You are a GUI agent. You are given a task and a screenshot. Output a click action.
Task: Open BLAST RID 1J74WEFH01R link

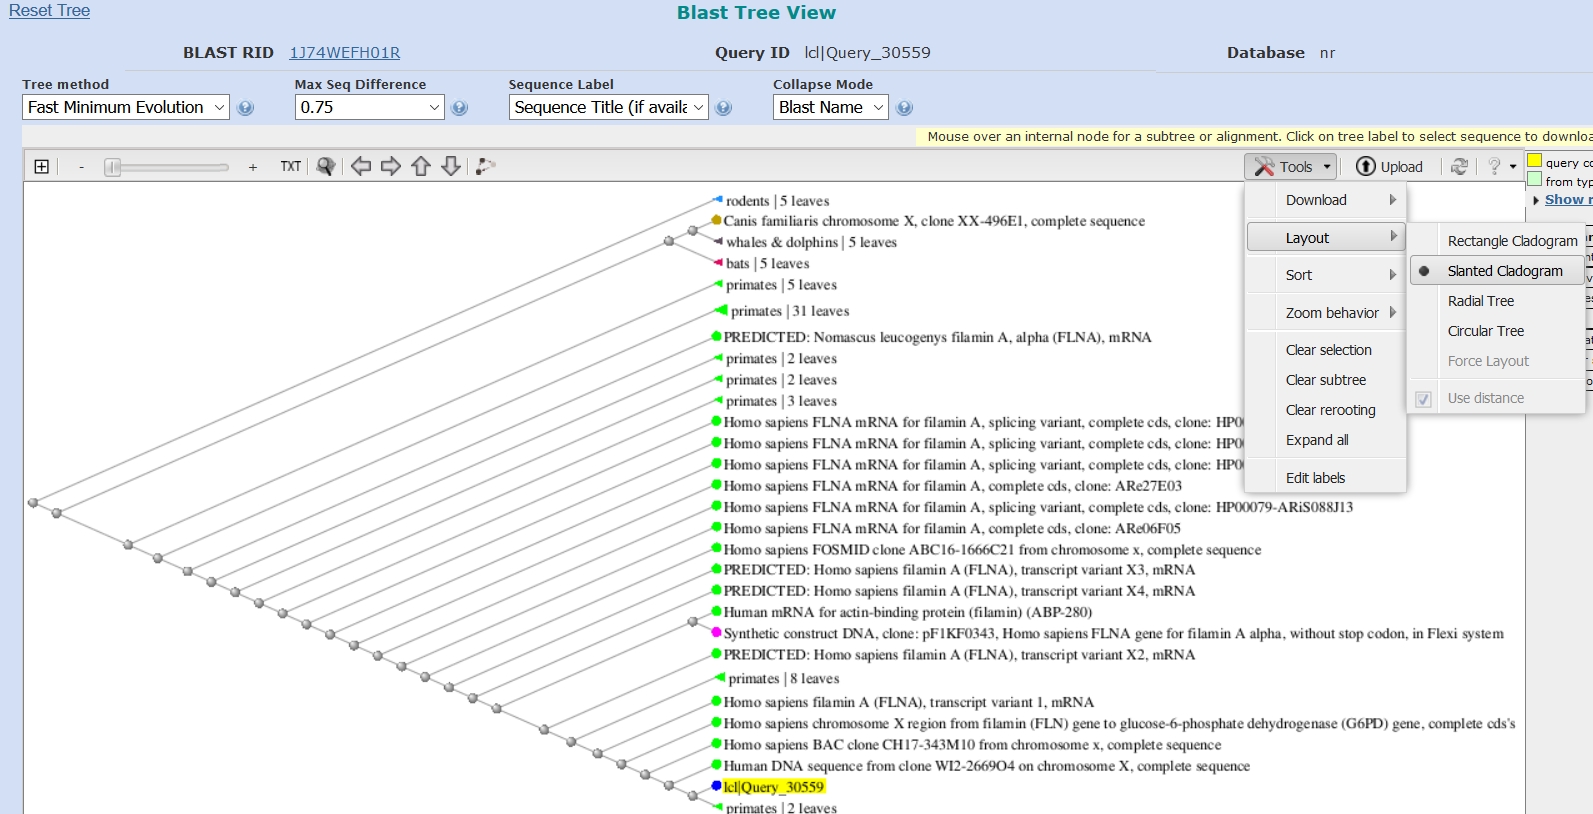345,53
